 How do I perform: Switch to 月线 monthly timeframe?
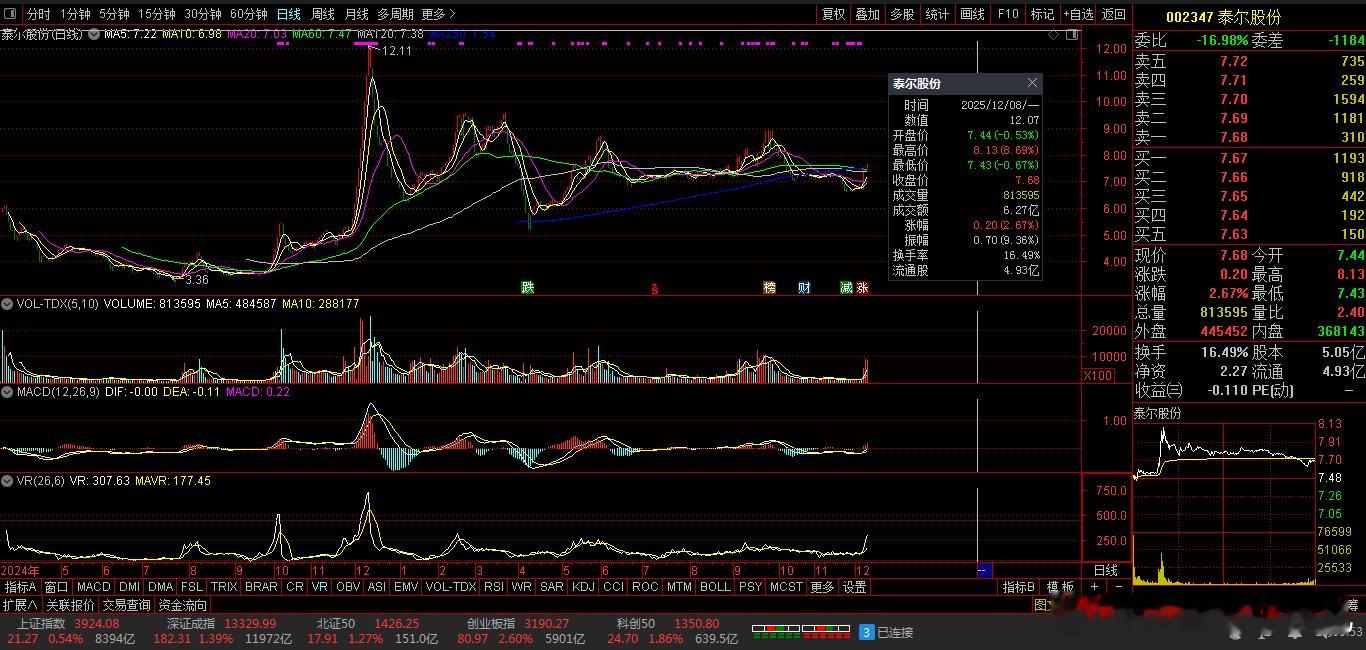pos(356,14)
